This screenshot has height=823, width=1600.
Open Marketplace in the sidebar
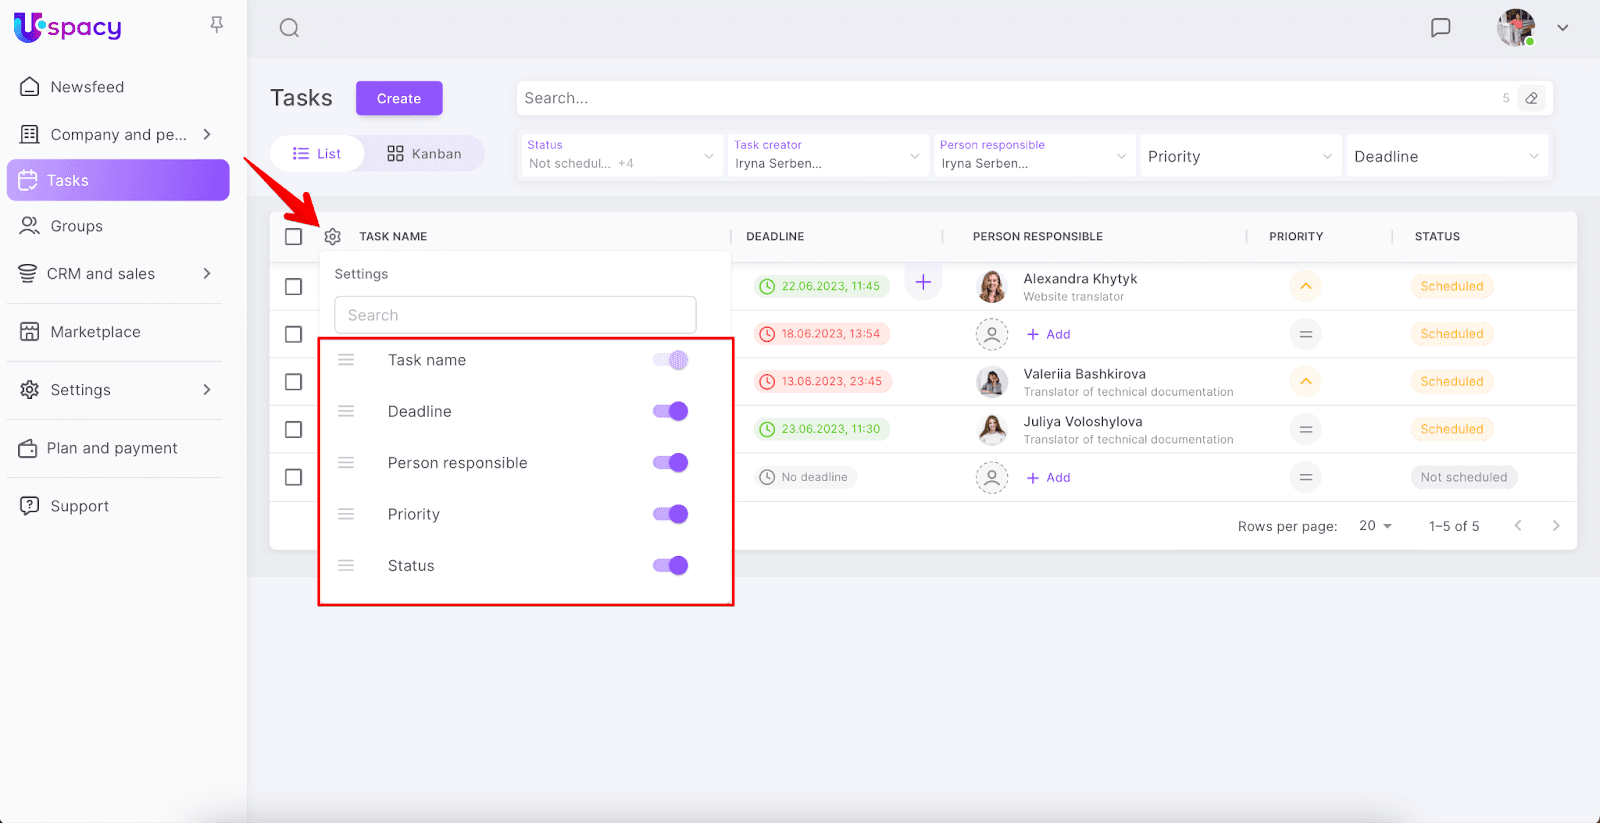(x=95, y=332)
